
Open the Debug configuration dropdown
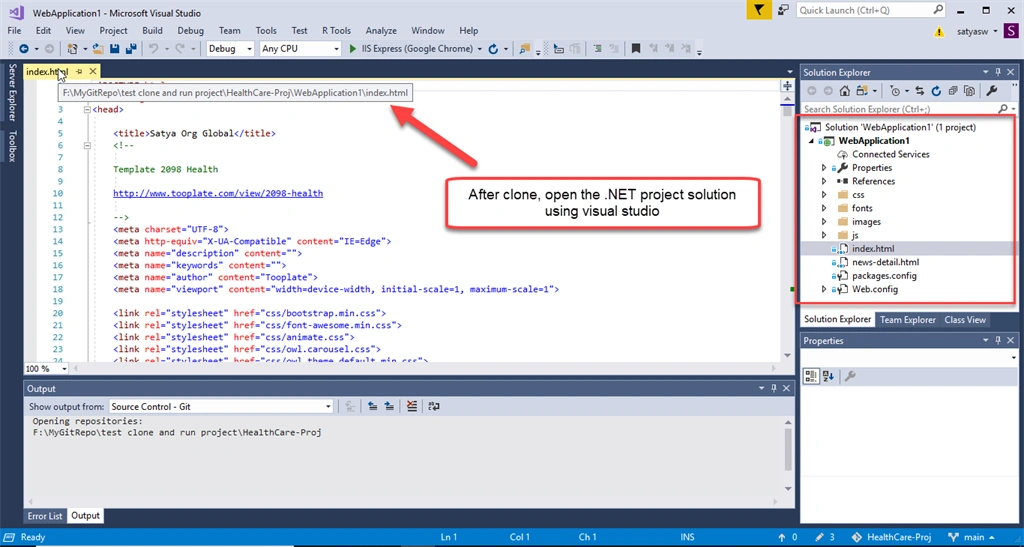point(230,49)
